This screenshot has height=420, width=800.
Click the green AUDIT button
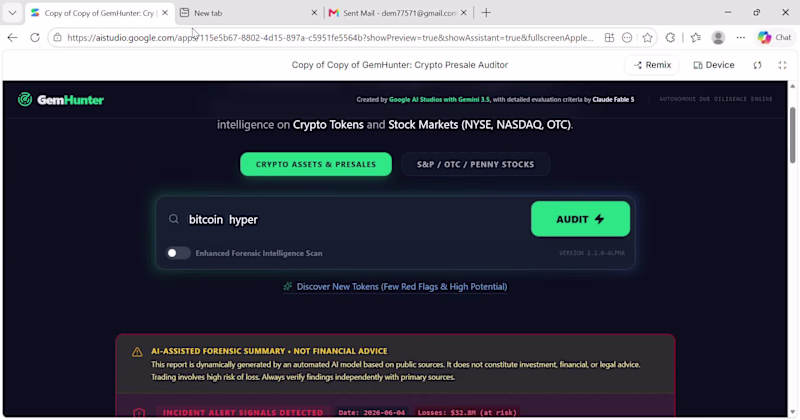pyautogui.click(x=580, y=219)
